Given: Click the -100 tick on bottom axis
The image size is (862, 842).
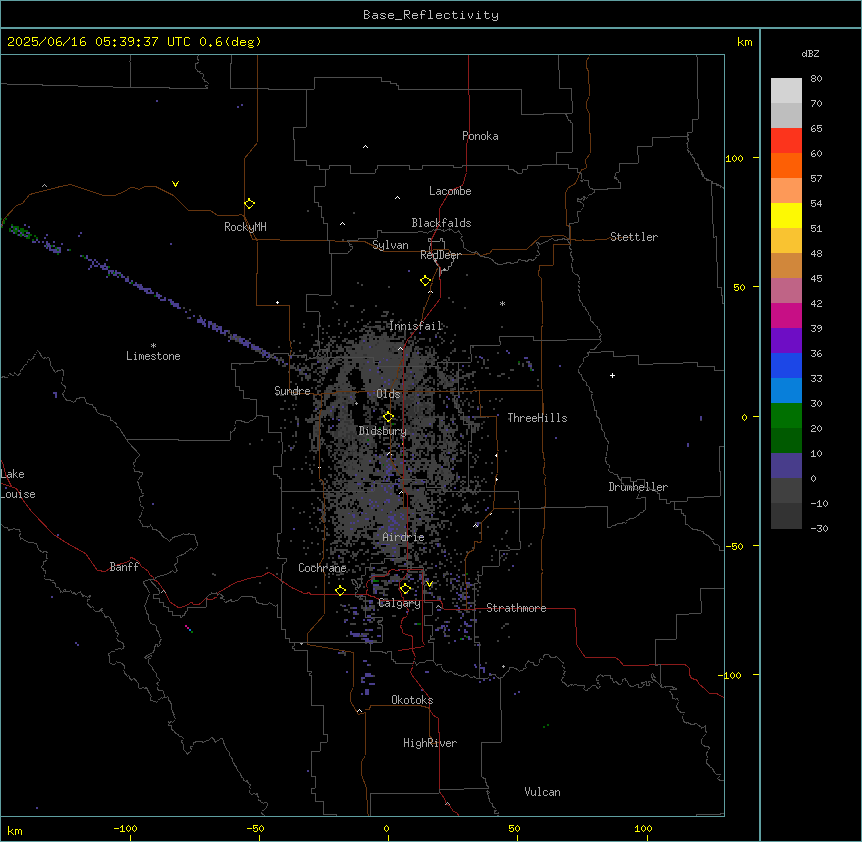Looking at the screenshot, I should 125,828.
